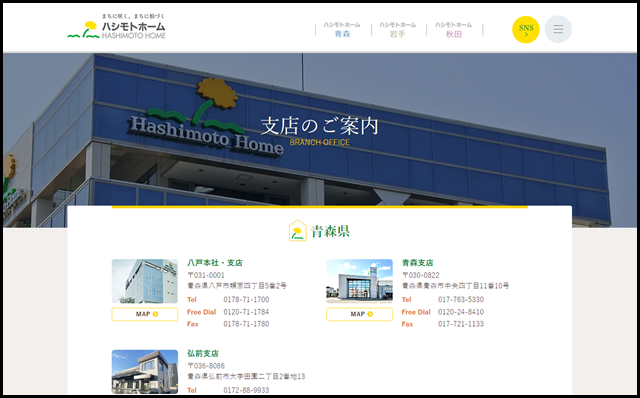Click the 支店のご案内 page title
The width and height of the screenshot is (640, 398).
(x=320, y=126)
